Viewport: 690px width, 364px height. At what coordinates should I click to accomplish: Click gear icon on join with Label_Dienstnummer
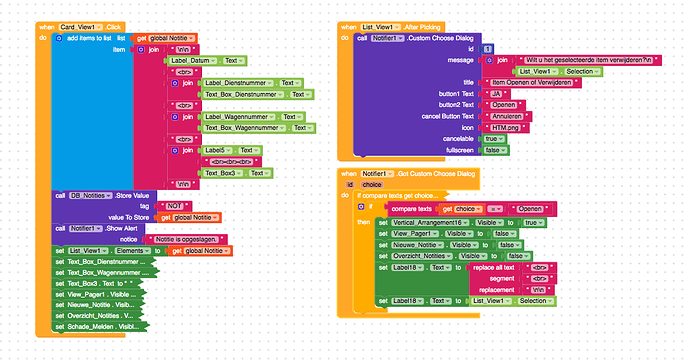point(175,83)
